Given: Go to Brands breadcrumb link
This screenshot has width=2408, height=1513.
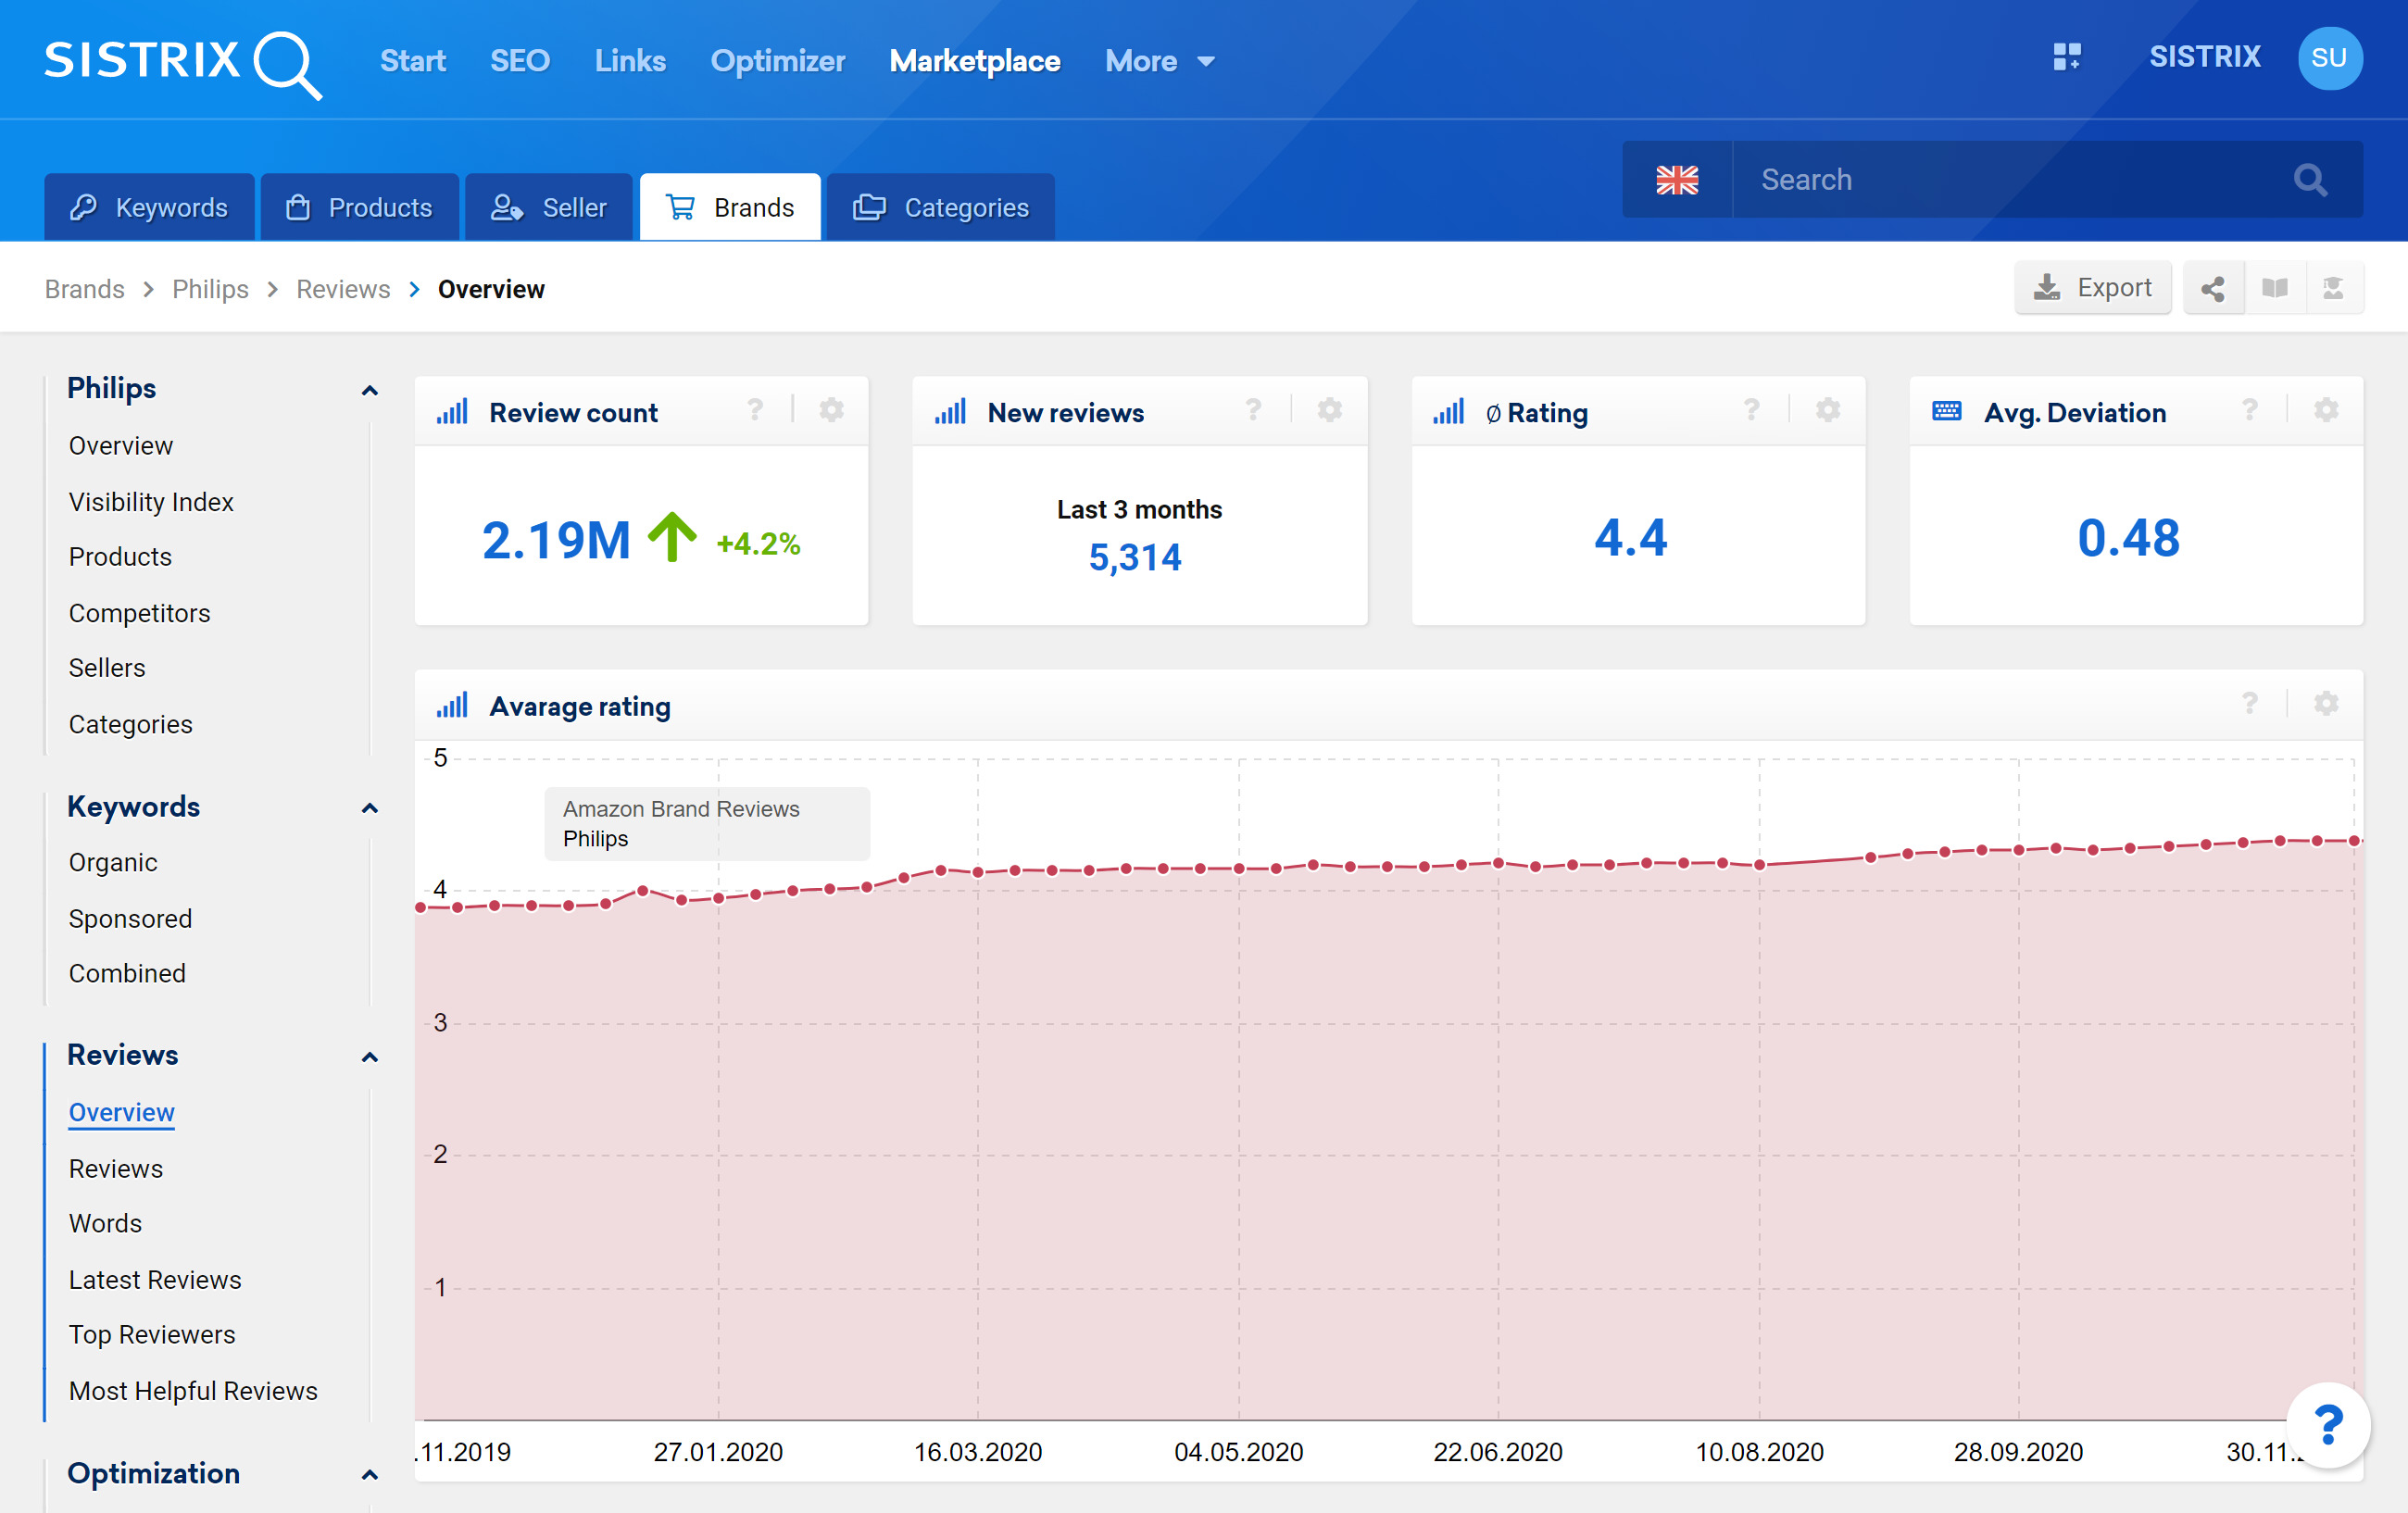Looking at the screenshot, I should pyautogui.click(x=85, y=289).
